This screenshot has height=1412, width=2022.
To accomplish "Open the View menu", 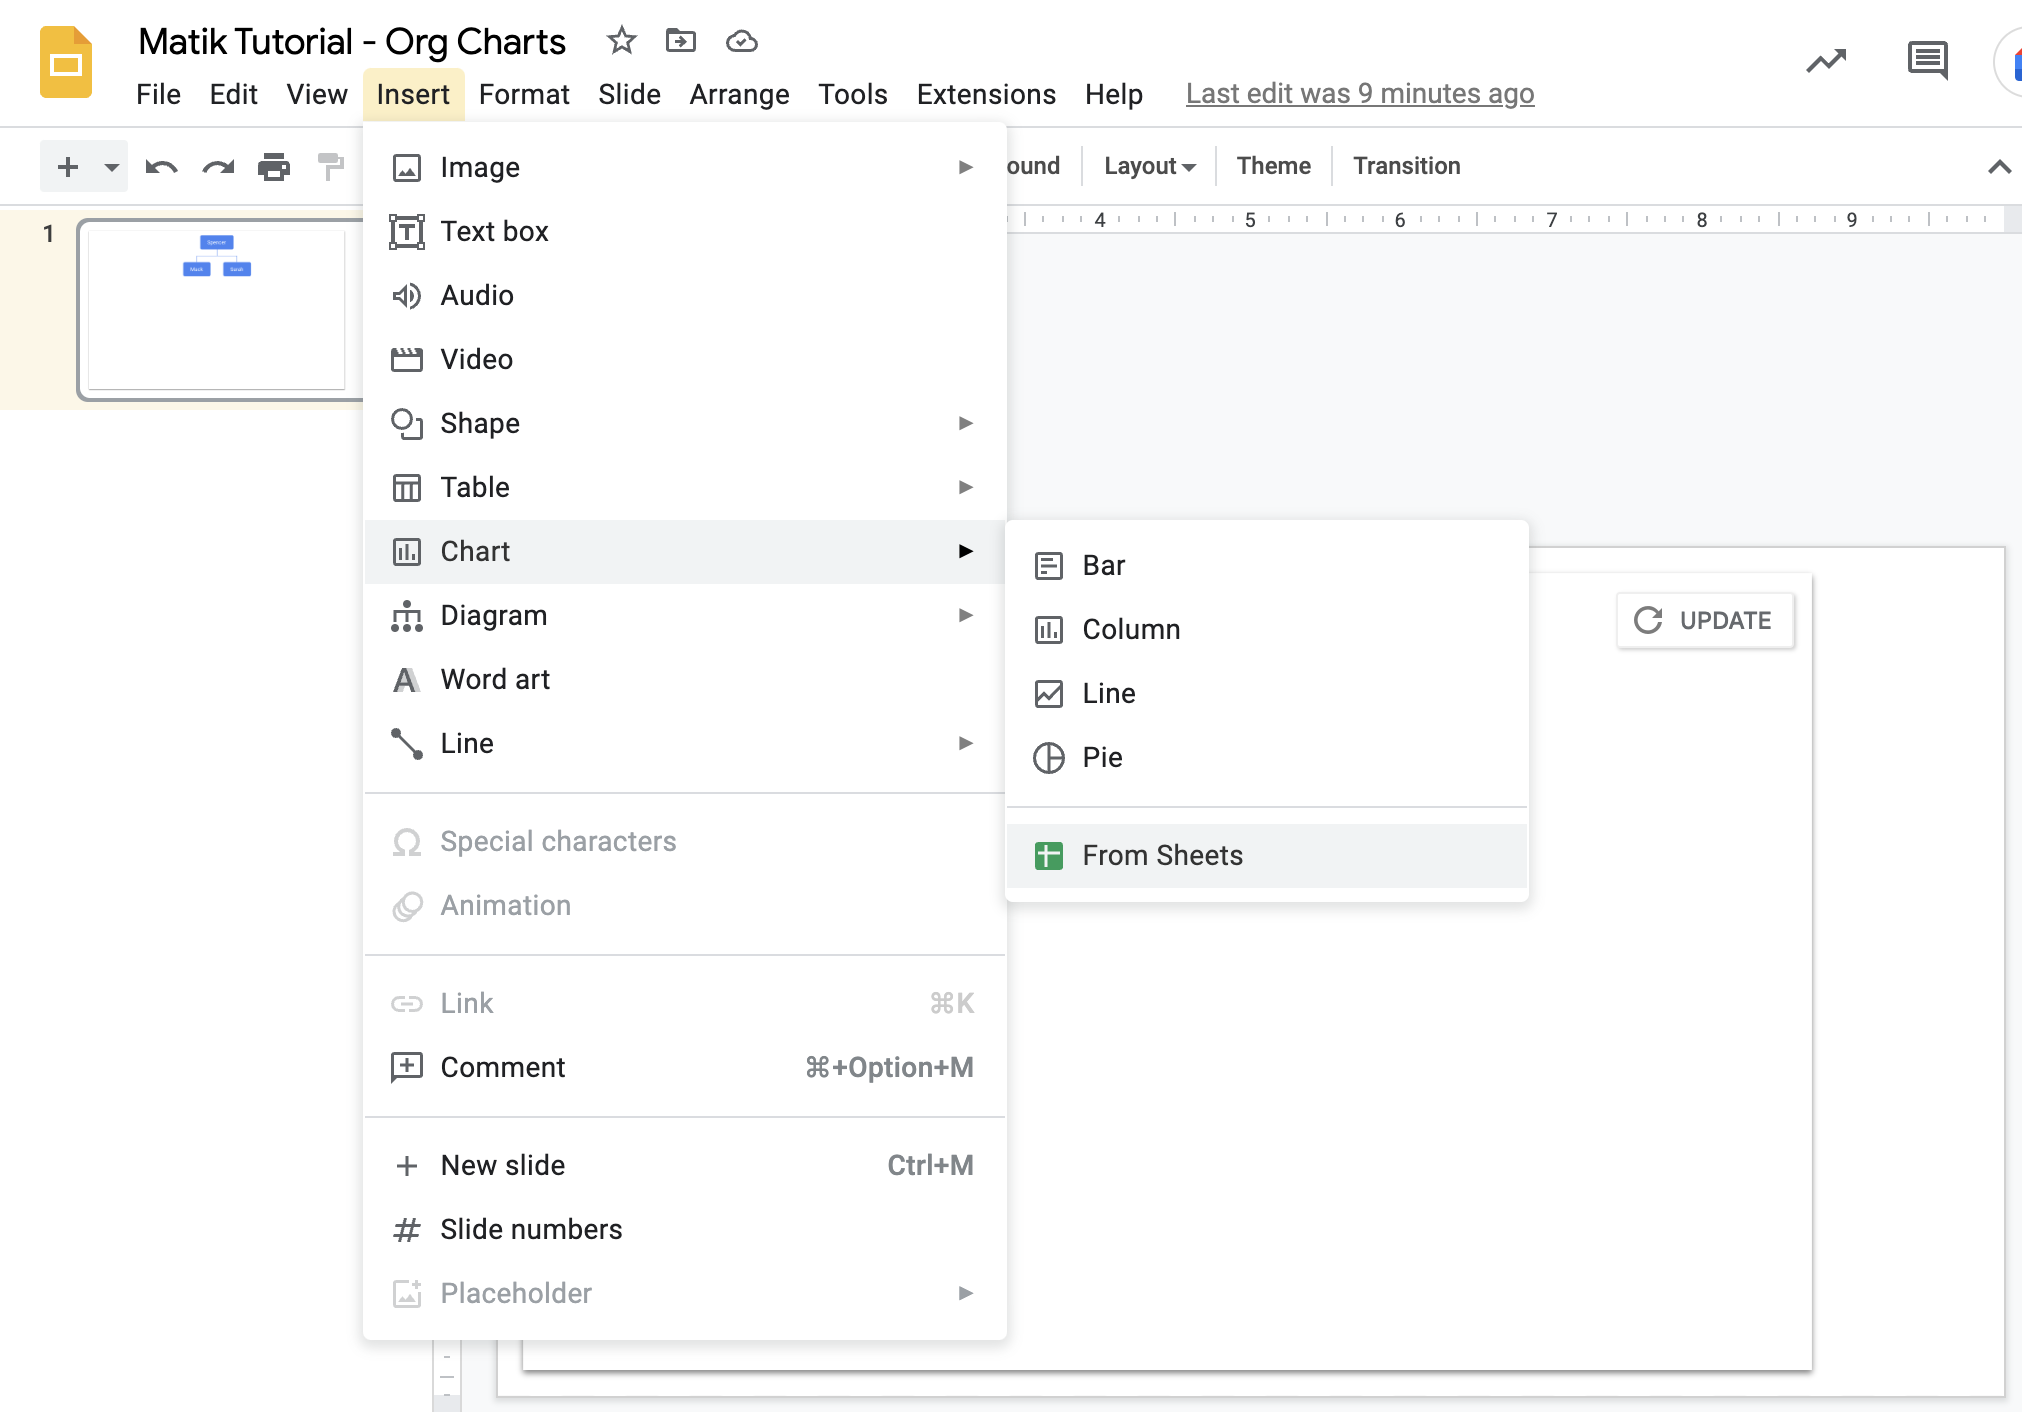I will (317, 94).
